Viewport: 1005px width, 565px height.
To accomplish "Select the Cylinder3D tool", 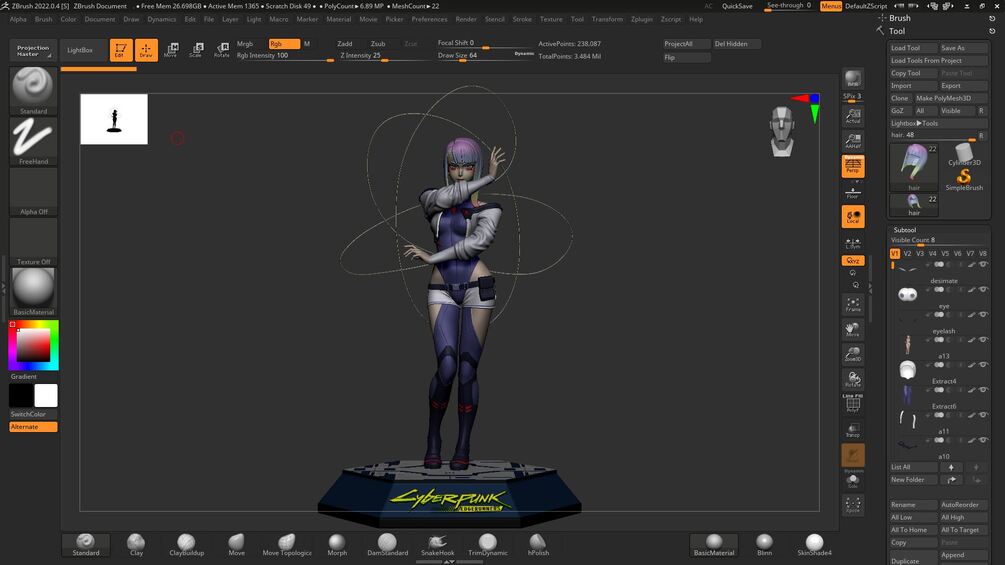I will [x=964, y=154].
